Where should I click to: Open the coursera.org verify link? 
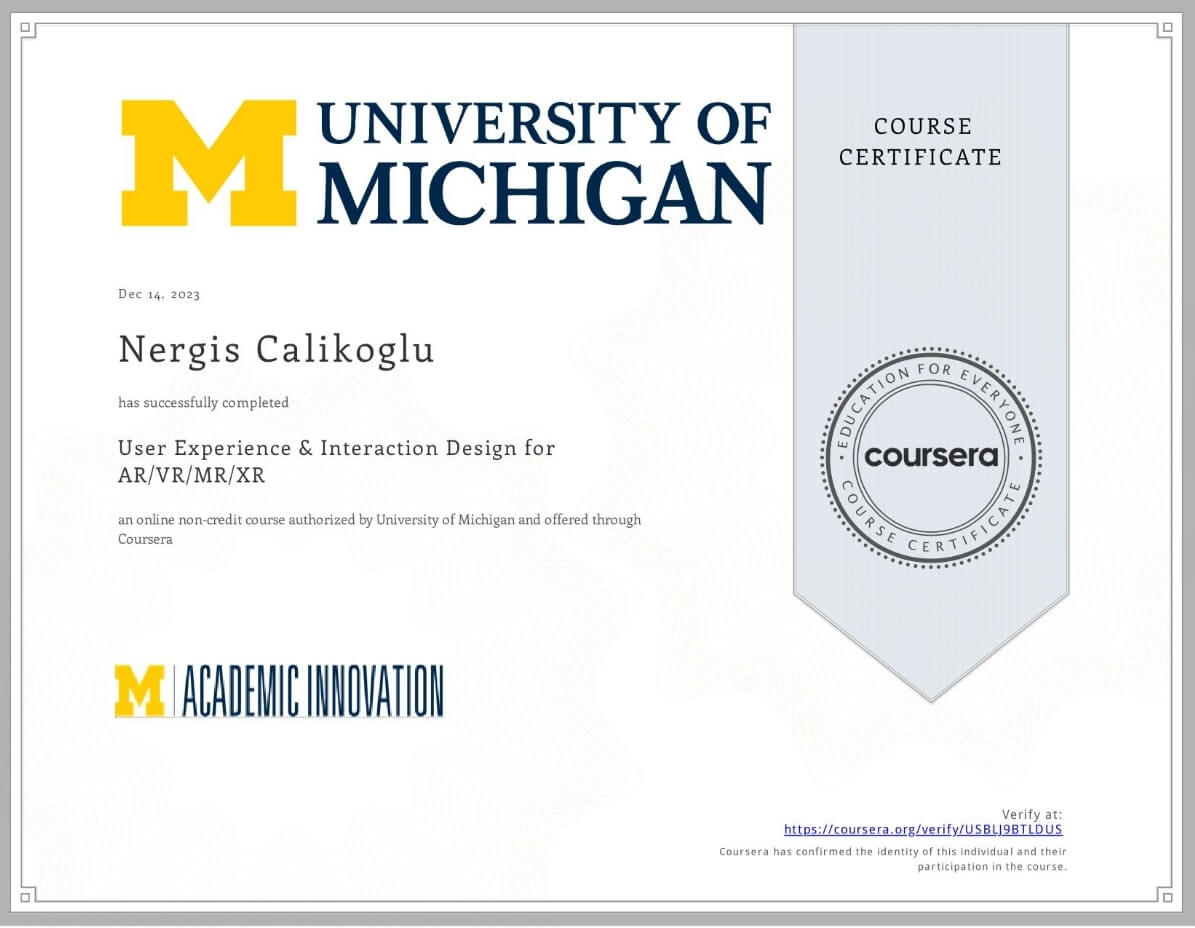pyautogui.click(x=923, y=830)
